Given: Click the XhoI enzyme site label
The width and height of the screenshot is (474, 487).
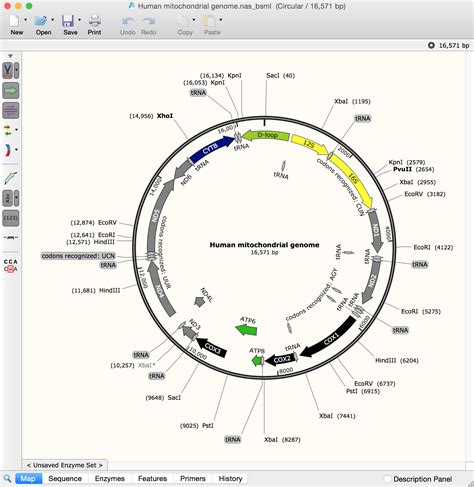Looking at the screenshot, I should (165, 116).
